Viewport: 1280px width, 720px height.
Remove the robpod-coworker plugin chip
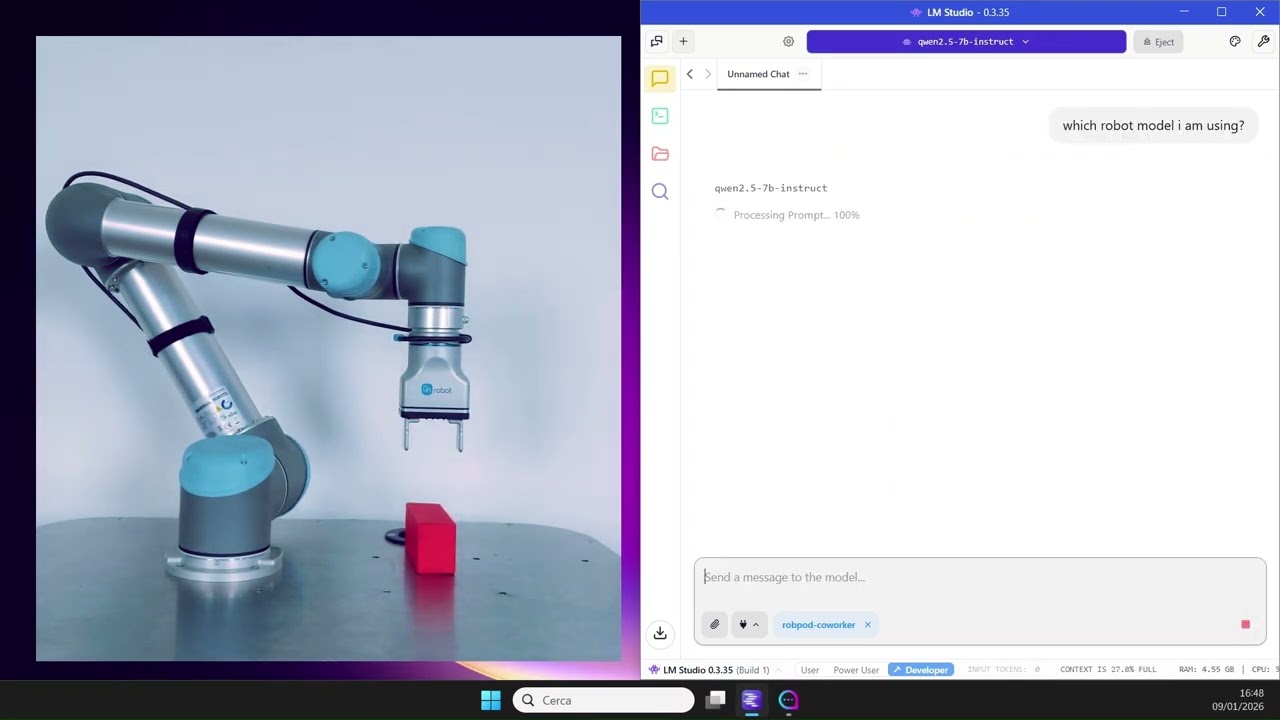(868, 625)
